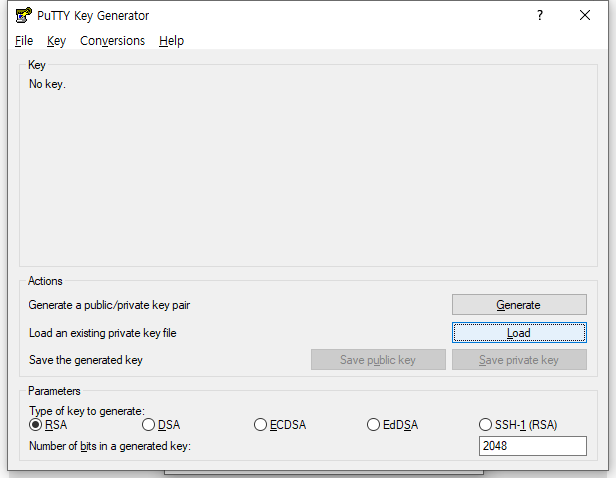Open the Conversions menu
This screenshot has width=616, height=478.
(x=112, y=41)
